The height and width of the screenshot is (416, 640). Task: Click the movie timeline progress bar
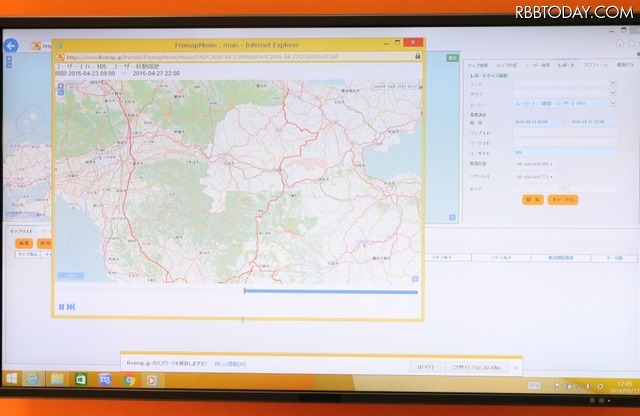click(x=330, y=292)
